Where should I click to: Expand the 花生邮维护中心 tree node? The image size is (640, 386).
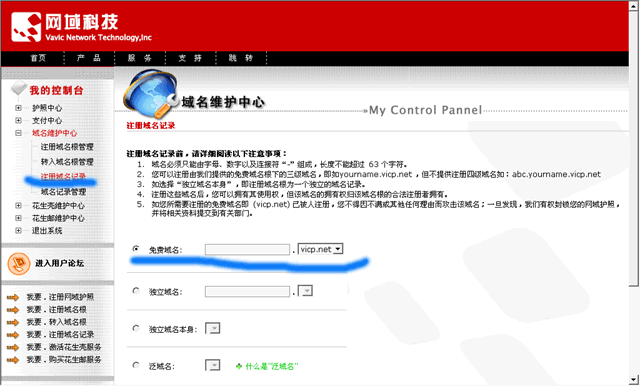(x=18, y=218)
